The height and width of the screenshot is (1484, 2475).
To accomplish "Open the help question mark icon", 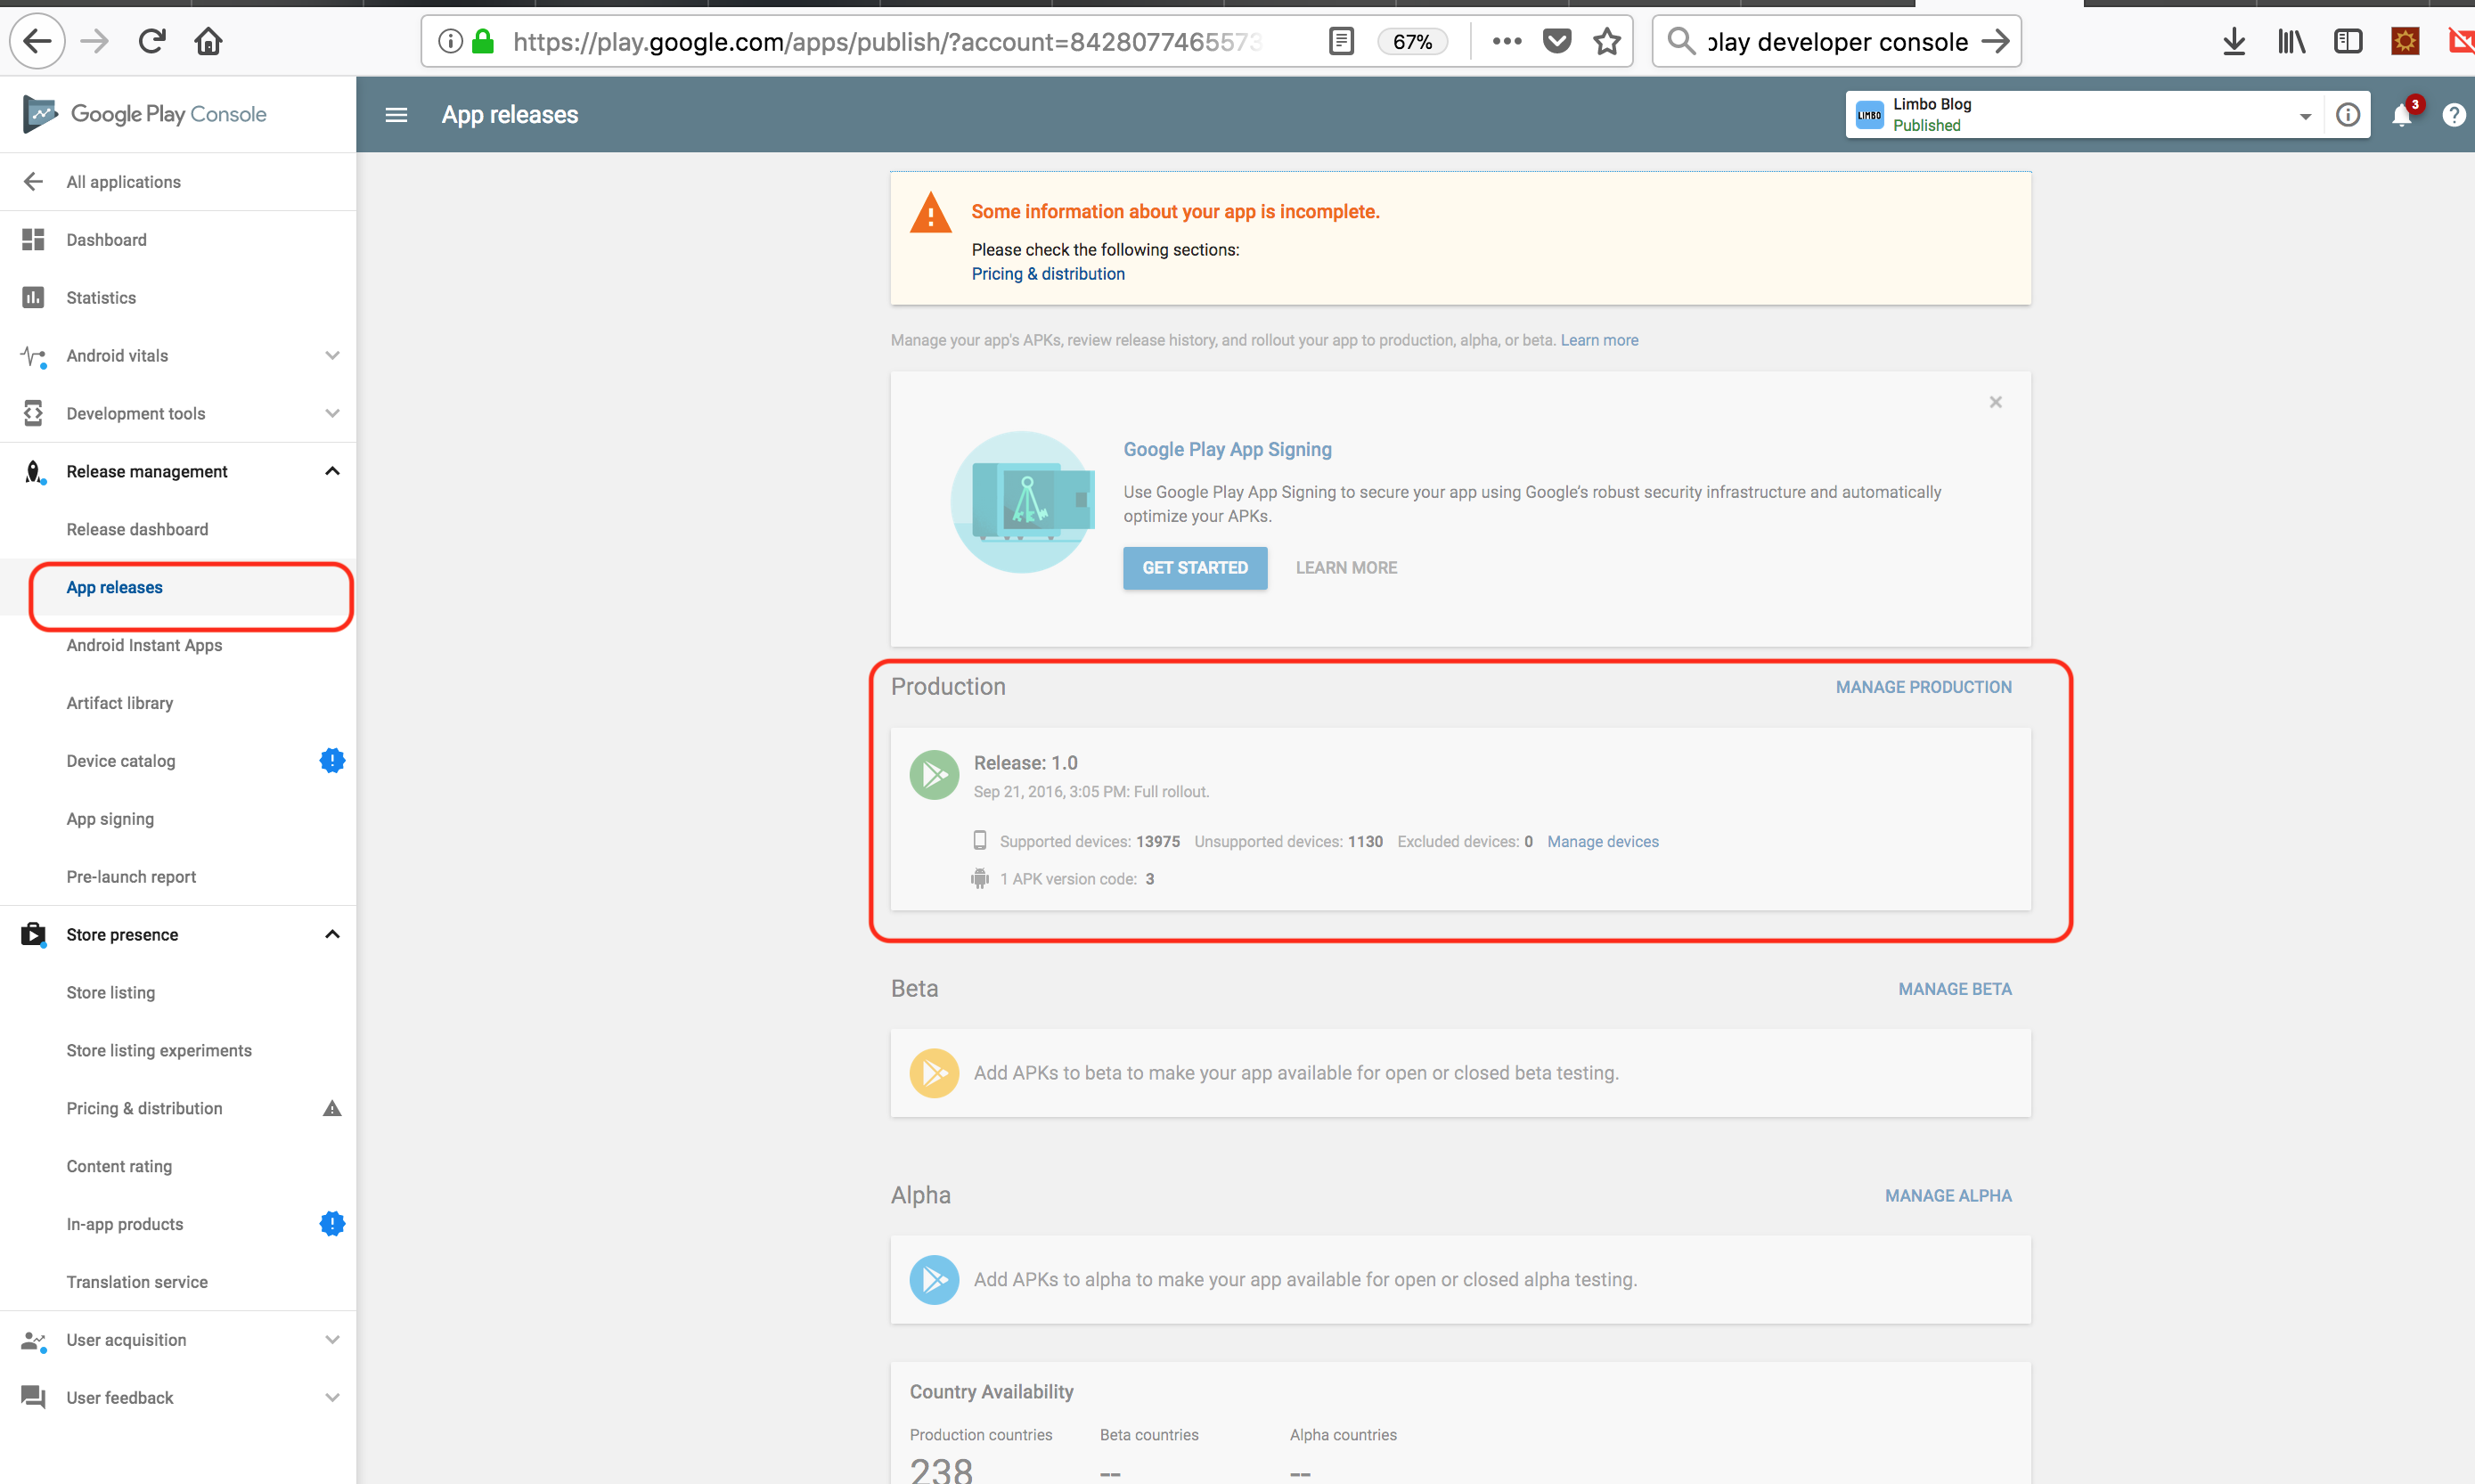I will point(2456,114).
